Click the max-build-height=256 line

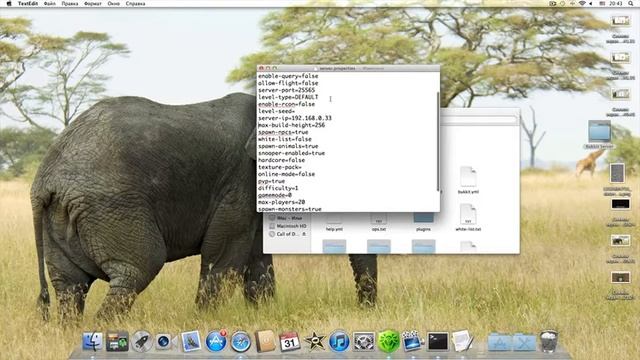pos(291,125)
